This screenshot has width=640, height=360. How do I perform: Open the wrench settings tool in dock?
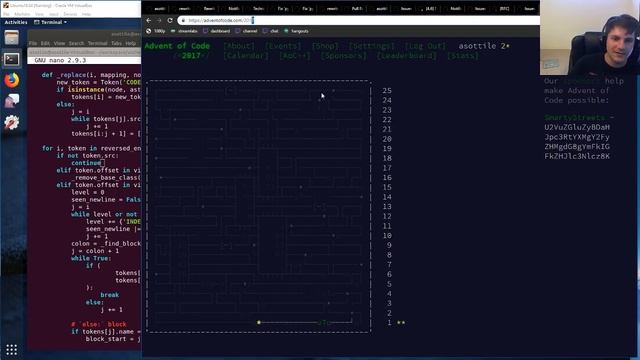click(11, 122)
